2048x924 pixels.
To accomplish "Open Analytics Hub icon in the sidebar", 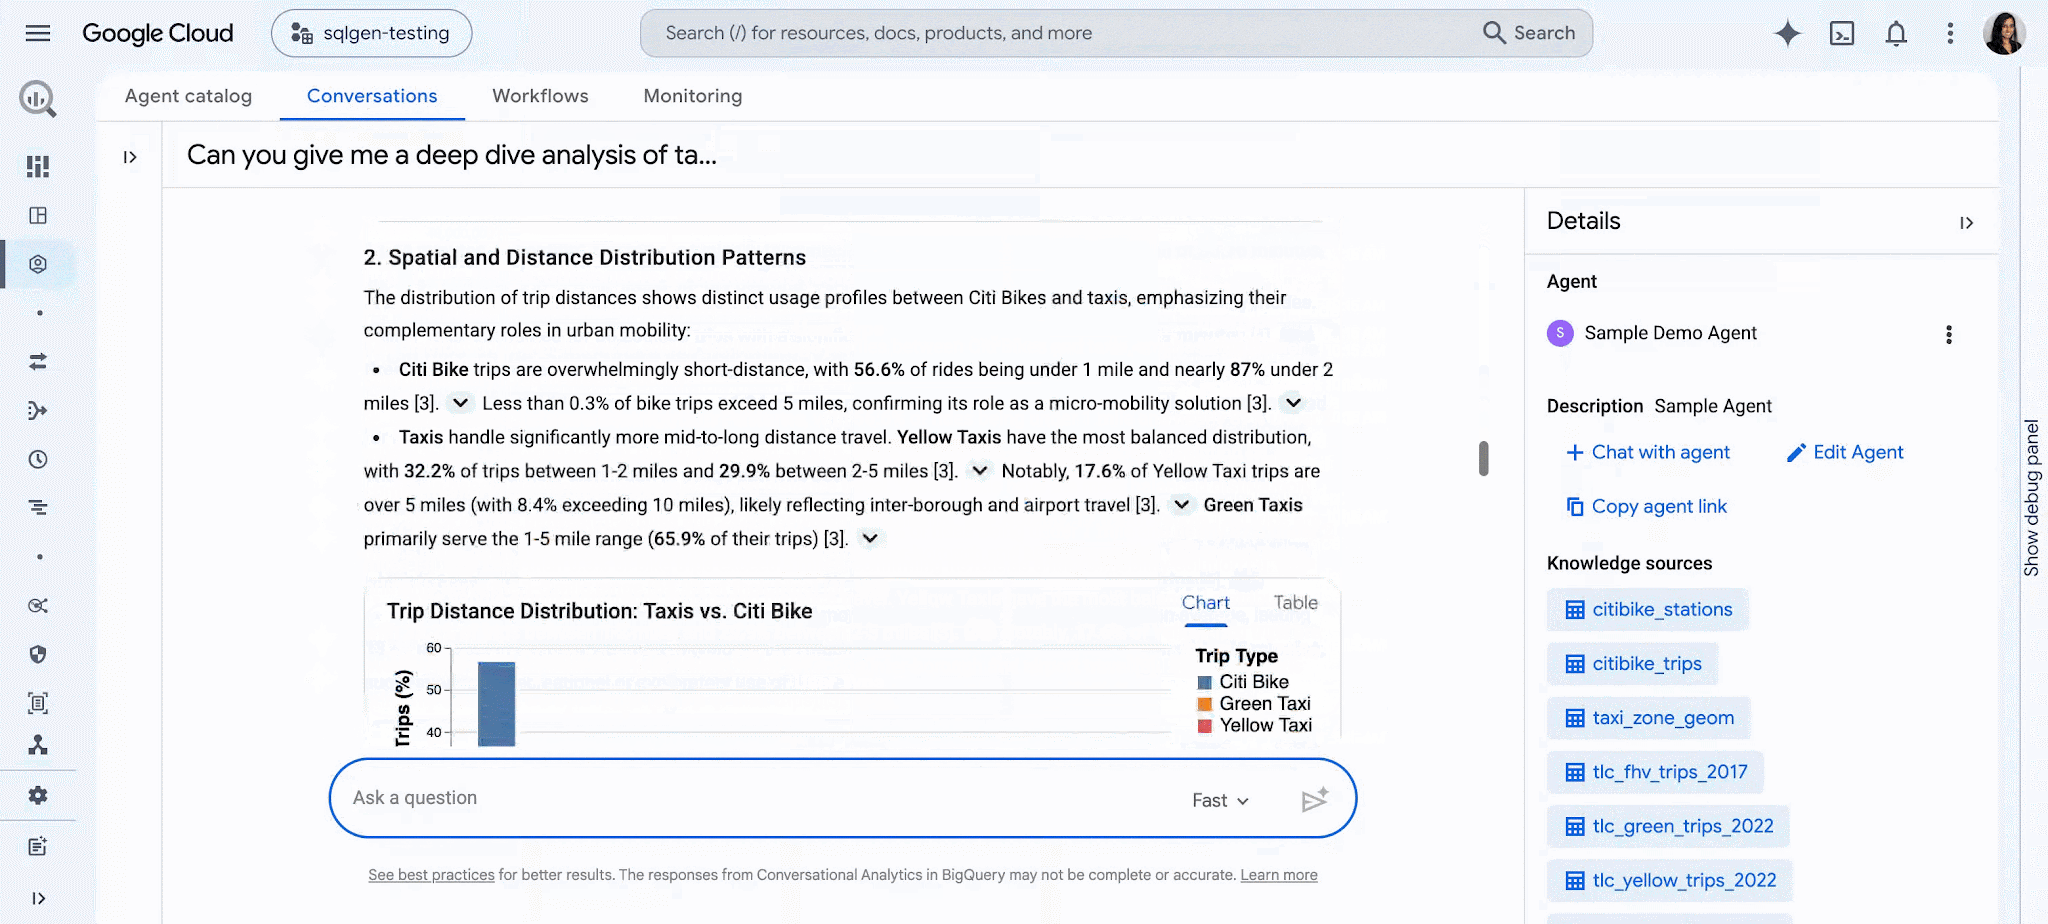I will pyautogui.click(x=38, y=605).
